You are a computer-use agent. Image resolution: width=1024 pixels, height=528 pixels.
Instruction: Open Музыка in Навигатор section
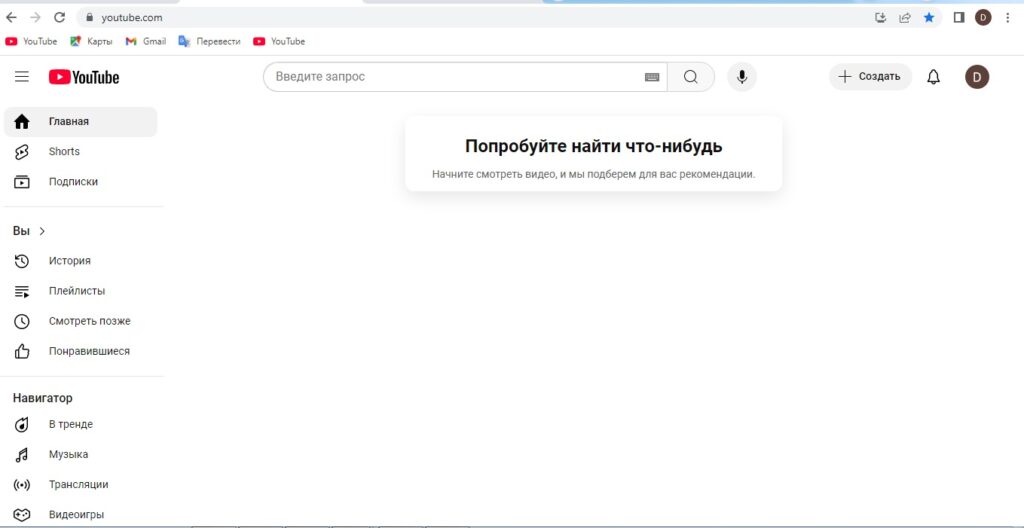coord(68,454)
